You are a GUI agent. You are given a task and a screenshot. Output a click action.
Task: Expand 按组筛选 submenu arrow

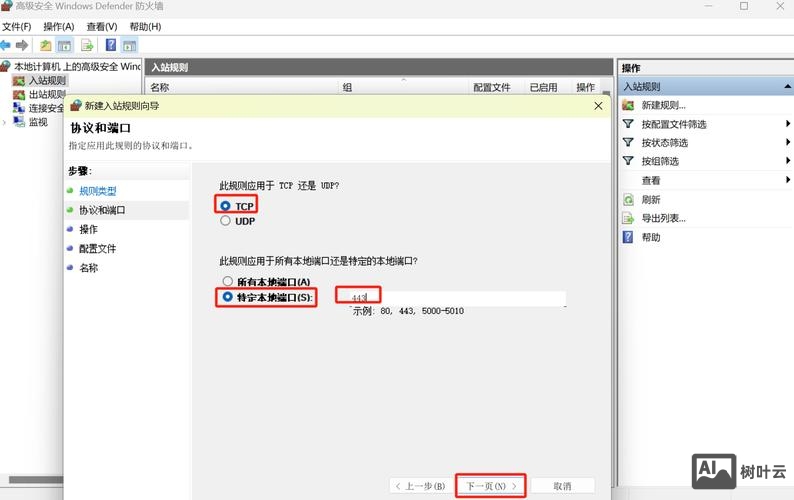pyautogui.click(x=788, y=161)
